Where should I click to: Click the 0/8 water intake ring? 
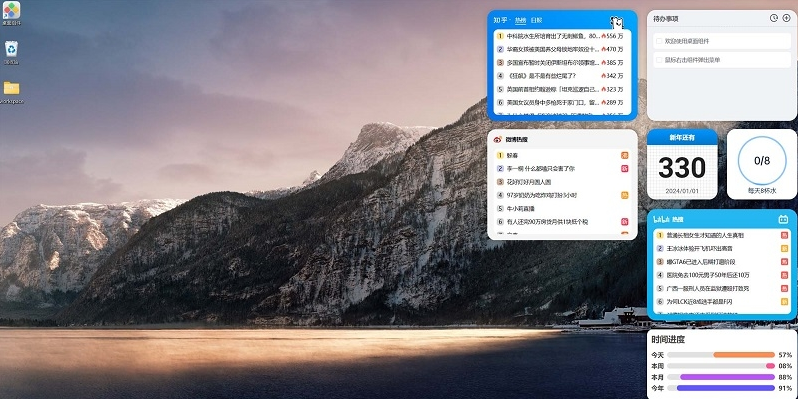(x=762, y=161)
